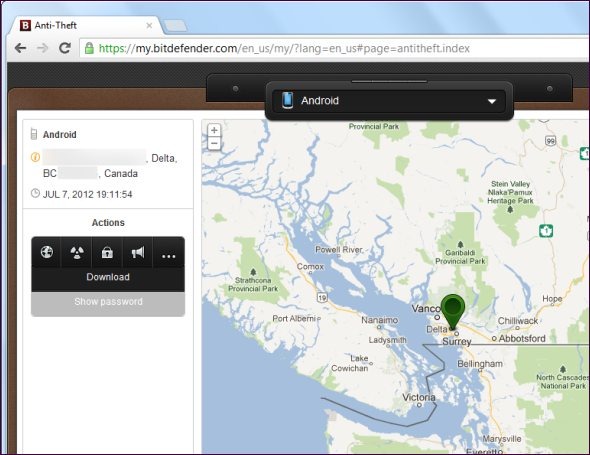Click the Android device name heading
This screenshot has width=590, height=455.
coord(59,134)
